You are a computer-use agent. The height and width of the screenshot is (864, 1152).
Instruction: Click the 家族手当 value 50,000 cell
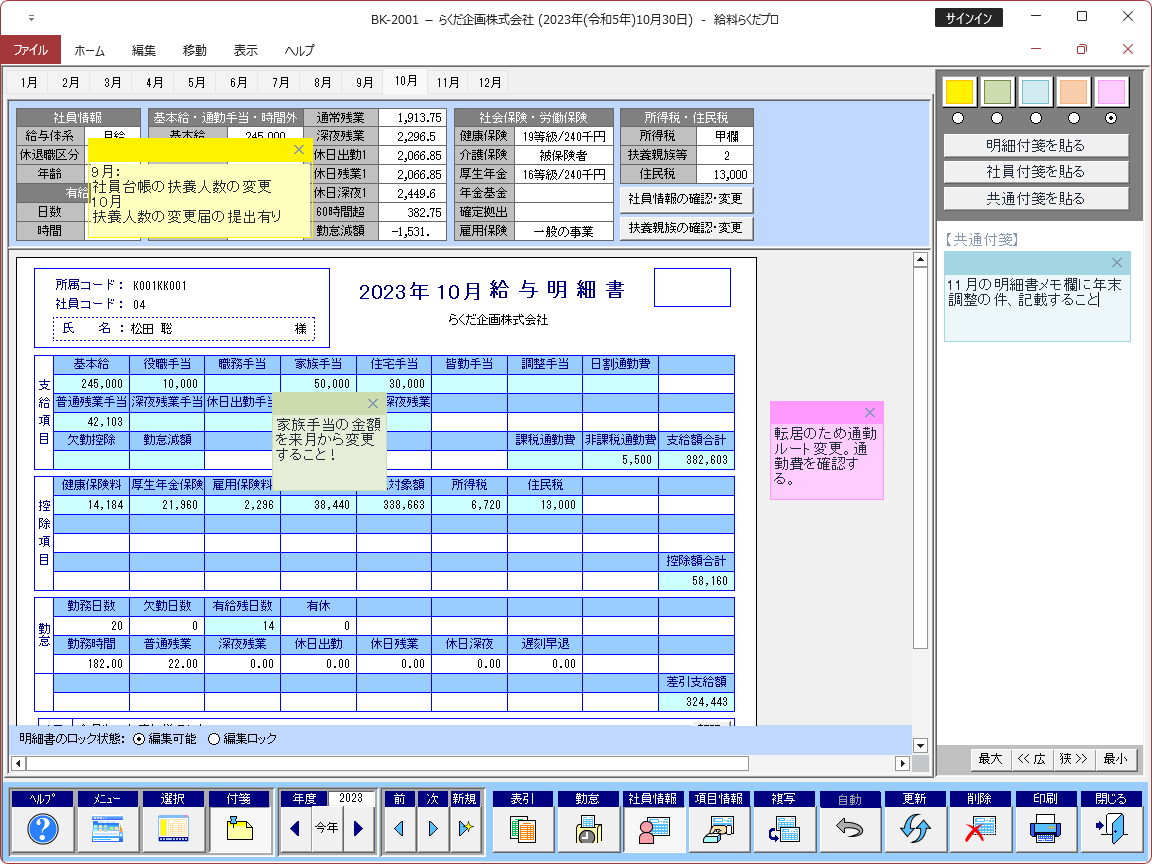pos(318,384)
